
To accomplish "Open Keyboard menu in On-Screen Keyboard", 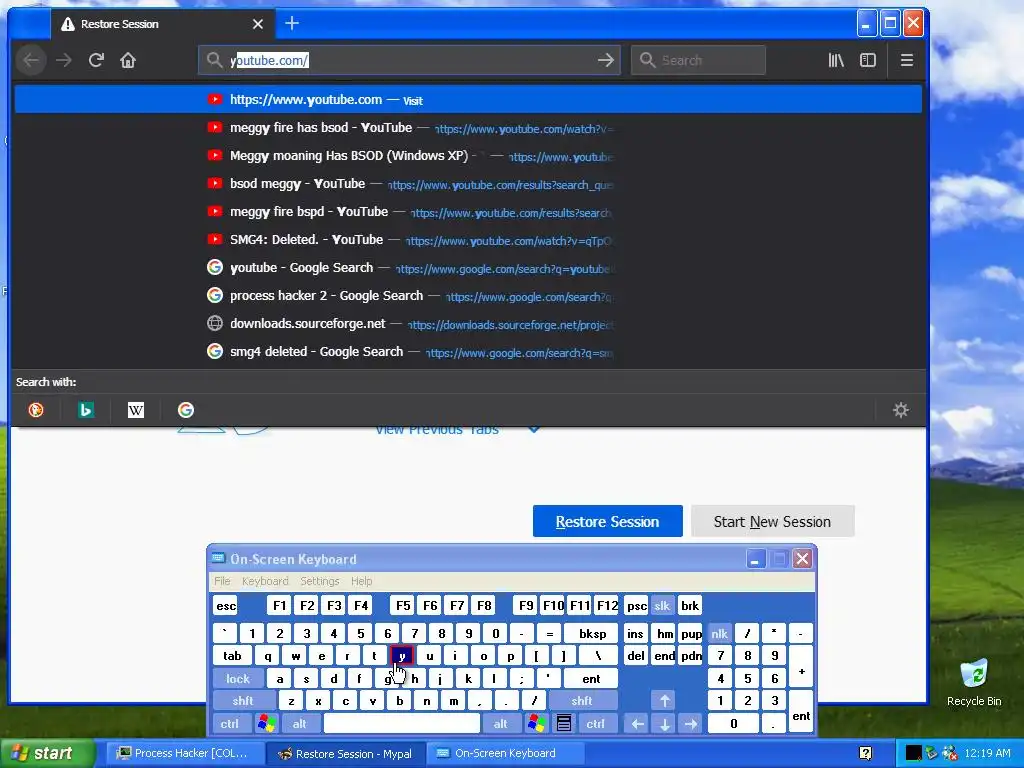I will (x=264, y=581).
